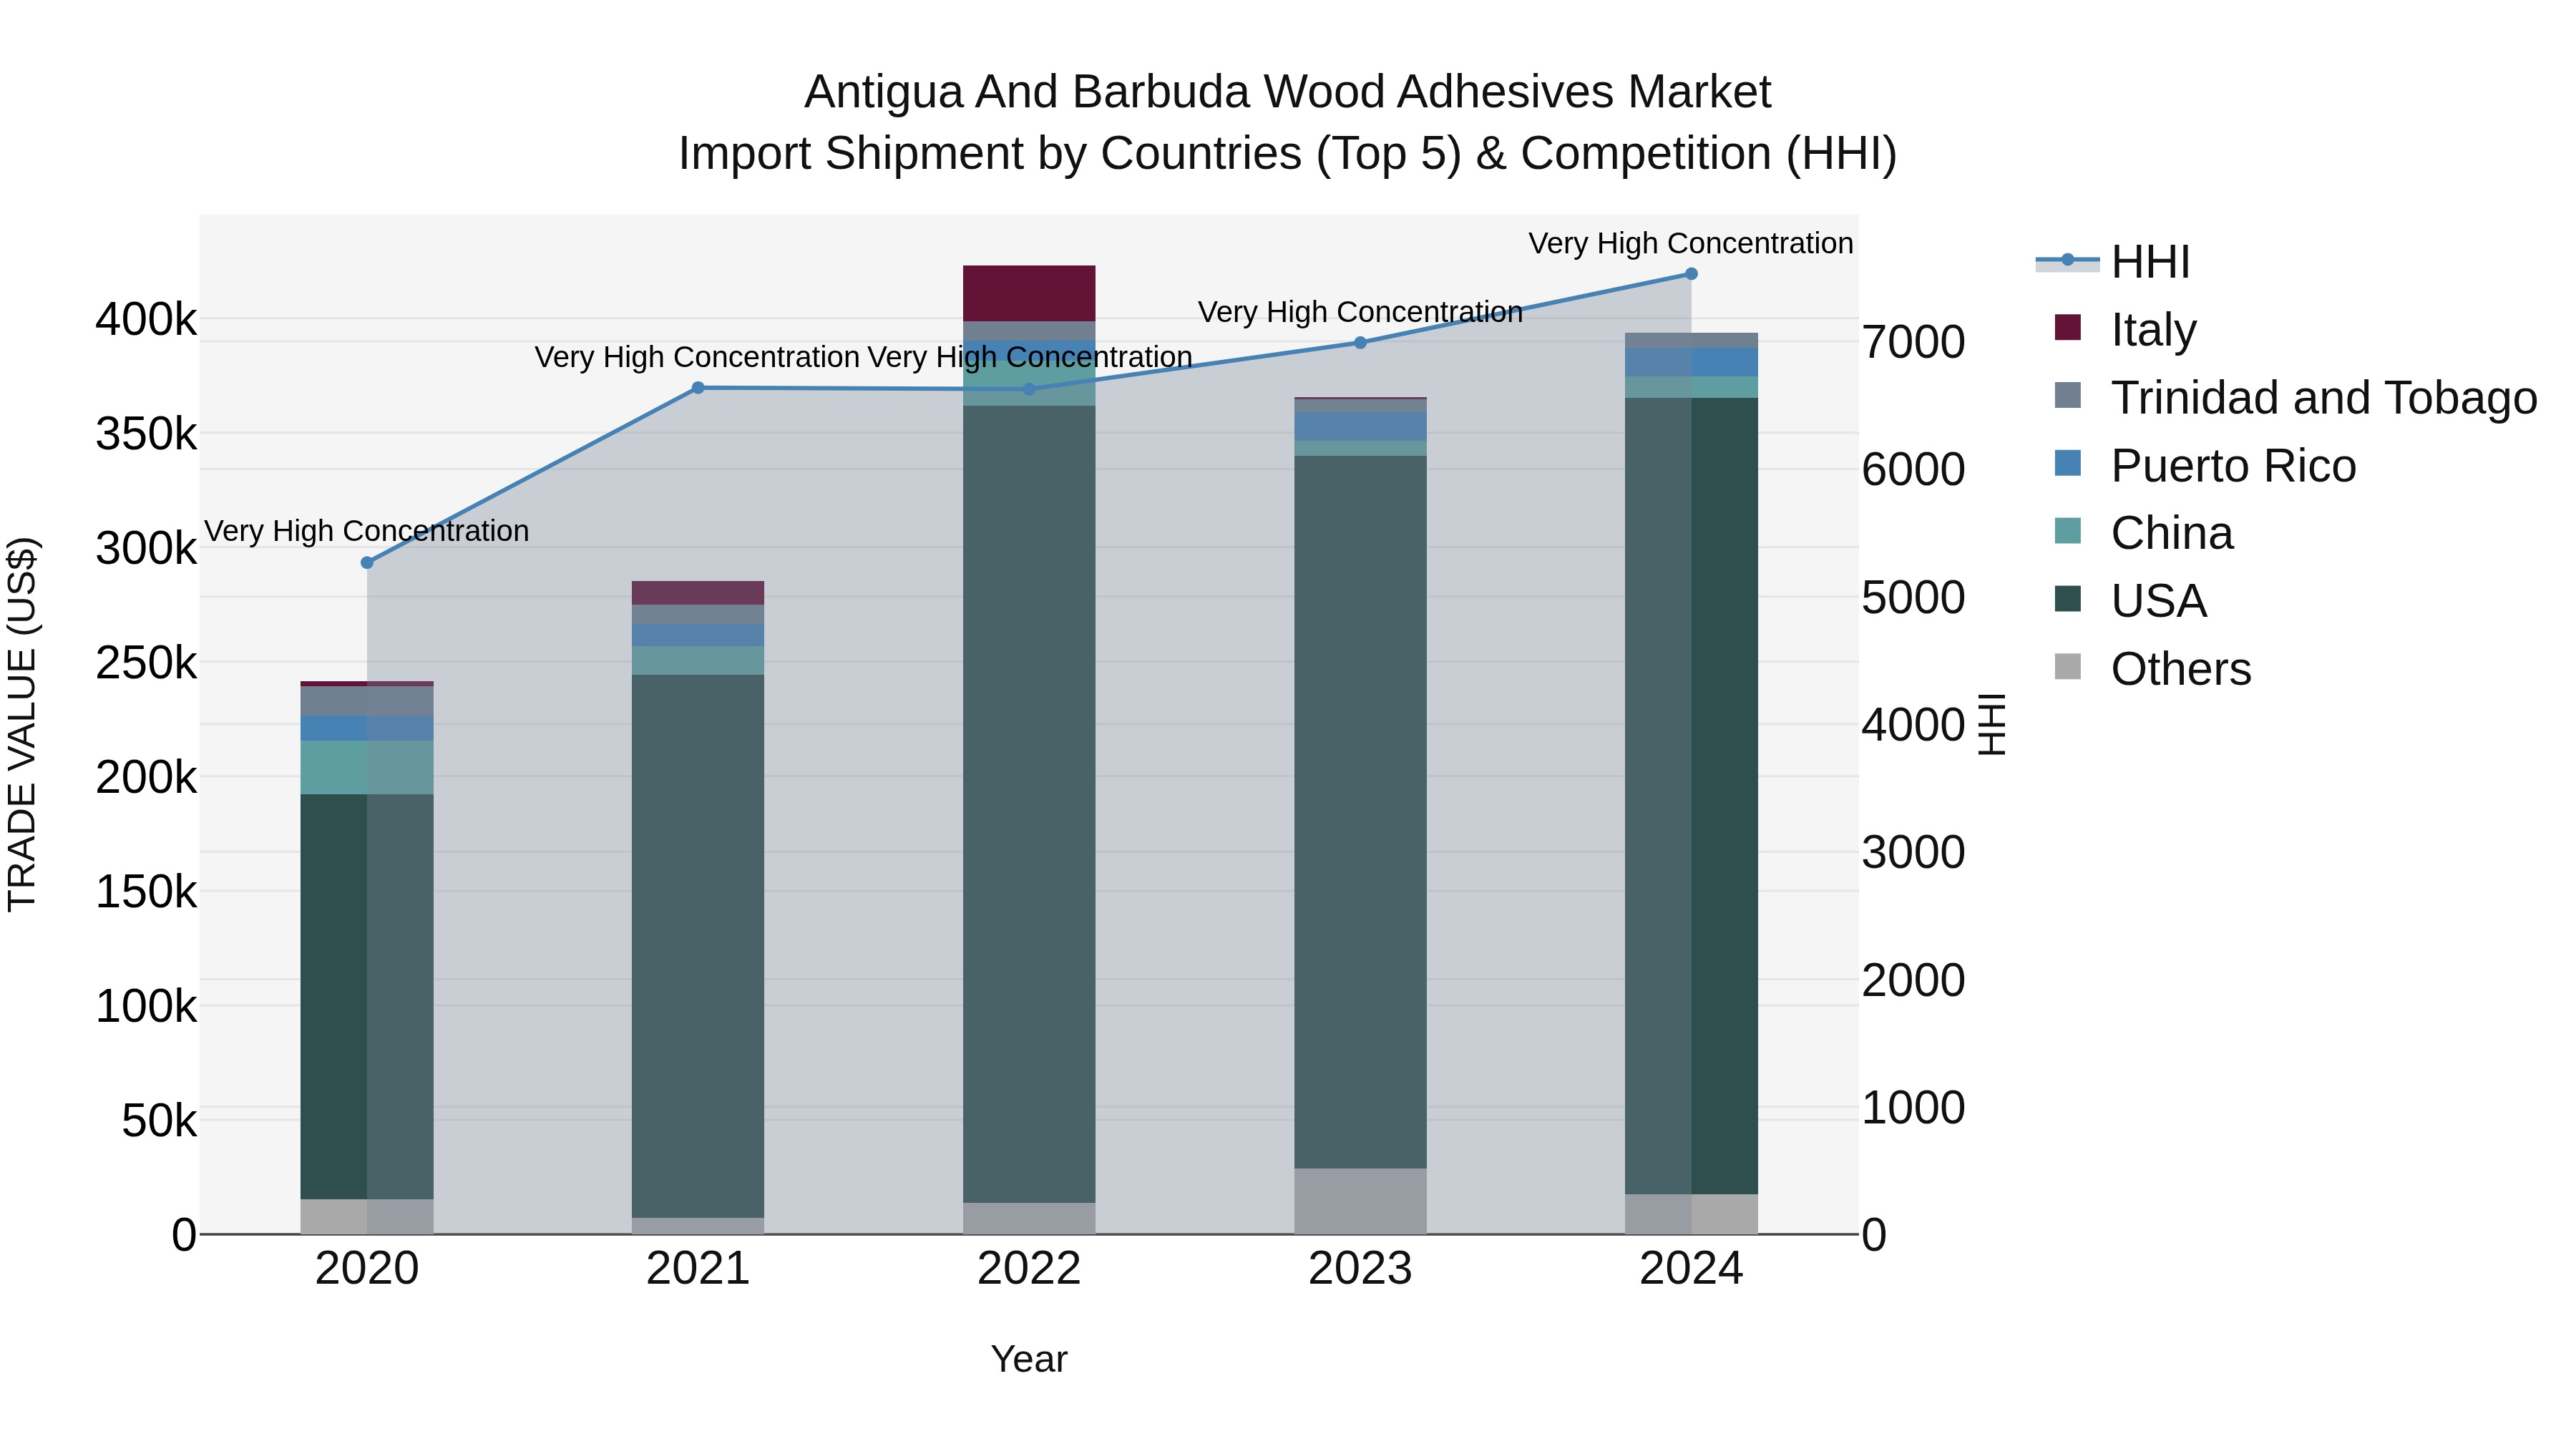The width and height of the screenshot is (2576, 1449).
Task: Click the chart title text
Action: [1288, 122]
